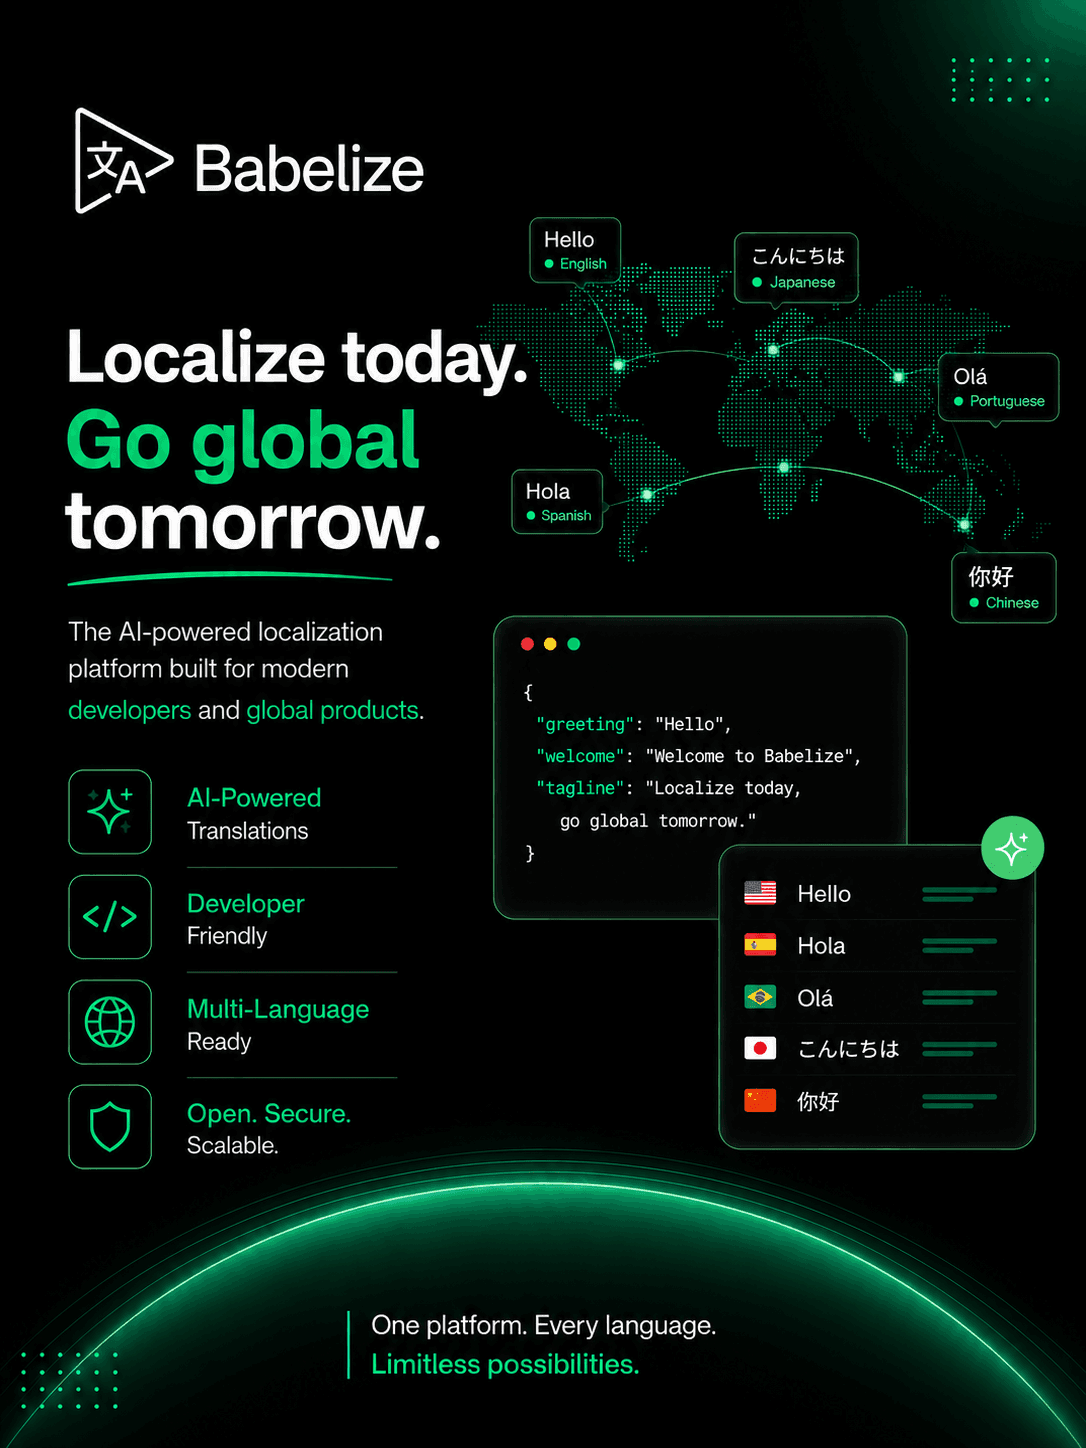Click the Developer Friendly code brackets icon
The height and width of the screenshot is (1448, 1086).
tap(110, 917)
